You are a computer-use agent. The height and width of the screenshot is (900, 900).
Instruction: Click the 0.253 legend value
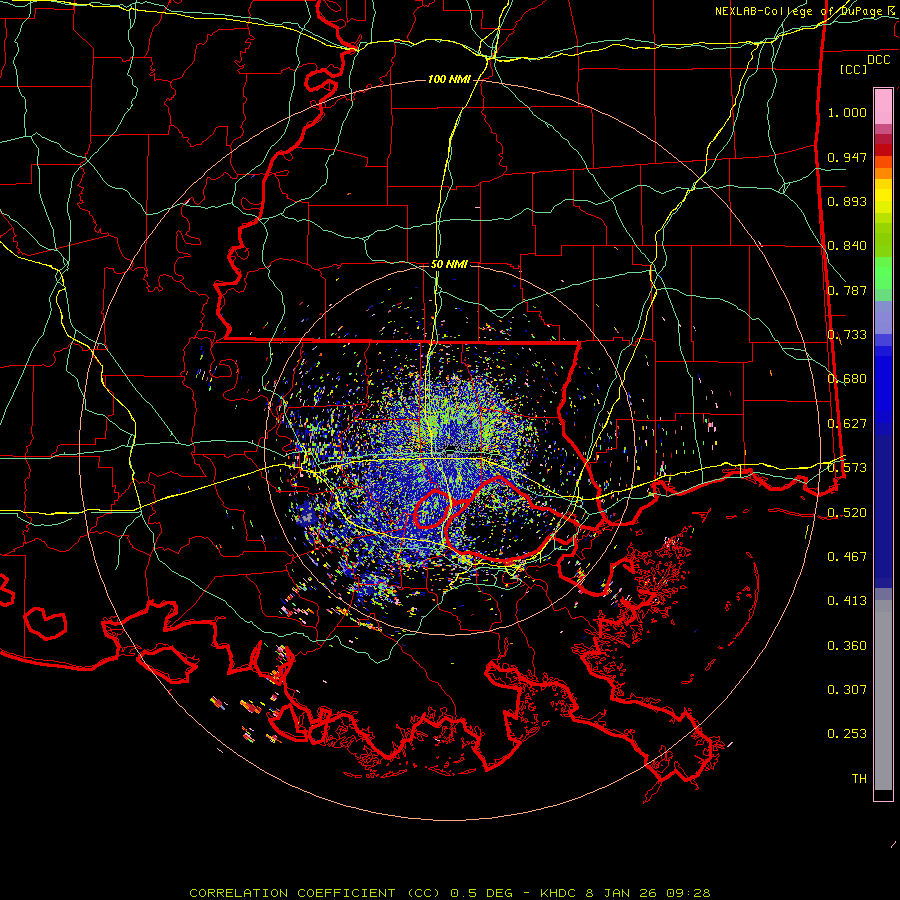click(x=847, y=734)
